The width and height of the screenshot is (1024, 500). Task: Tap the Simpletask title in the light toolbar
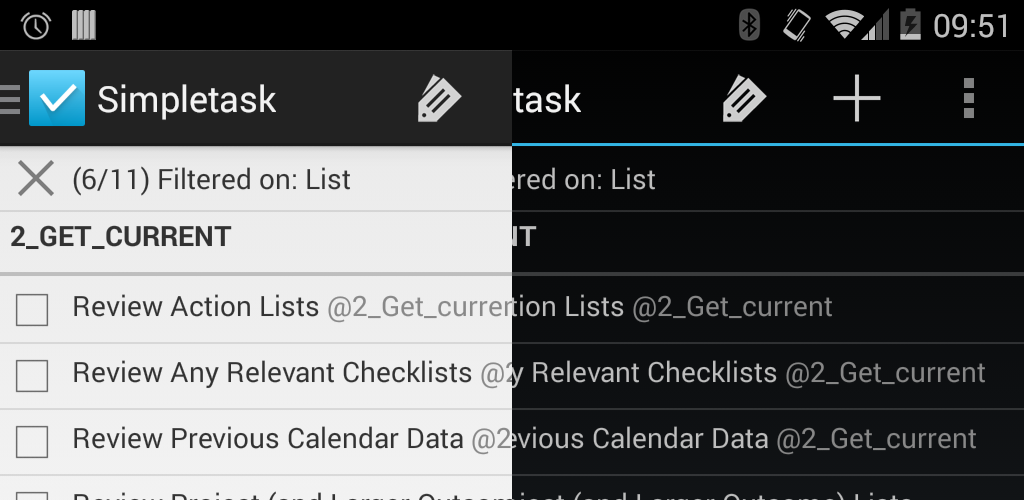(x=187, y=99)
